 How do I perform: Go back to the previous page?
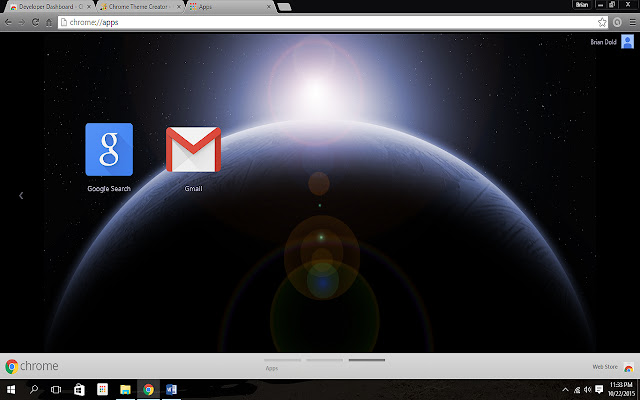coord(8,21)
